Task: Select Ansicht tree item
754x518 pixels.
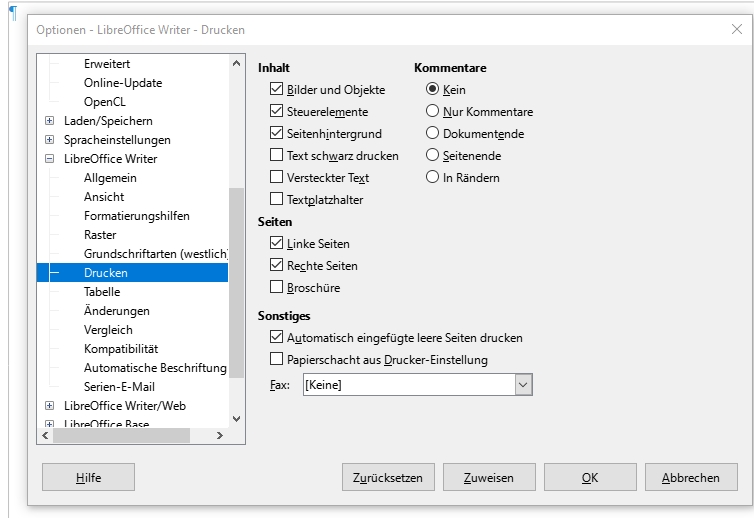Action: pyautogui.click(x=104, y=197)
